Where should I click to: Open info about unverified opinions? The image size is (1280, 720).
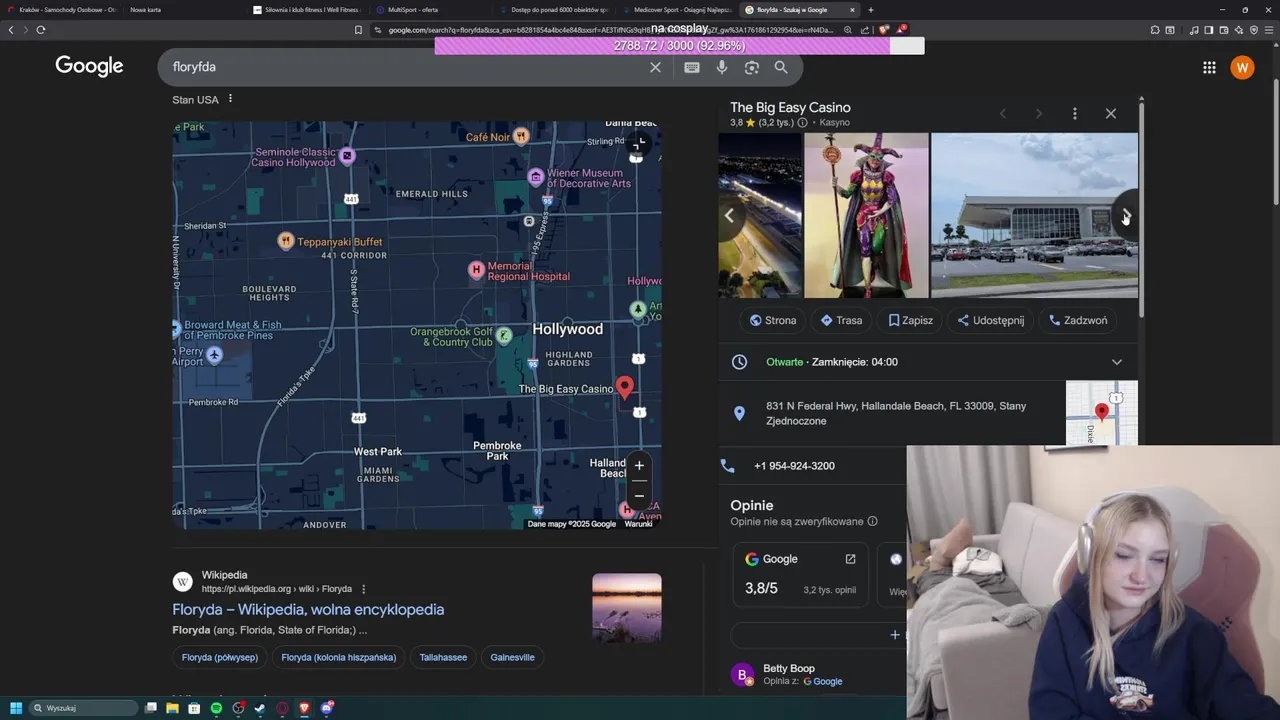click(872, 521)
